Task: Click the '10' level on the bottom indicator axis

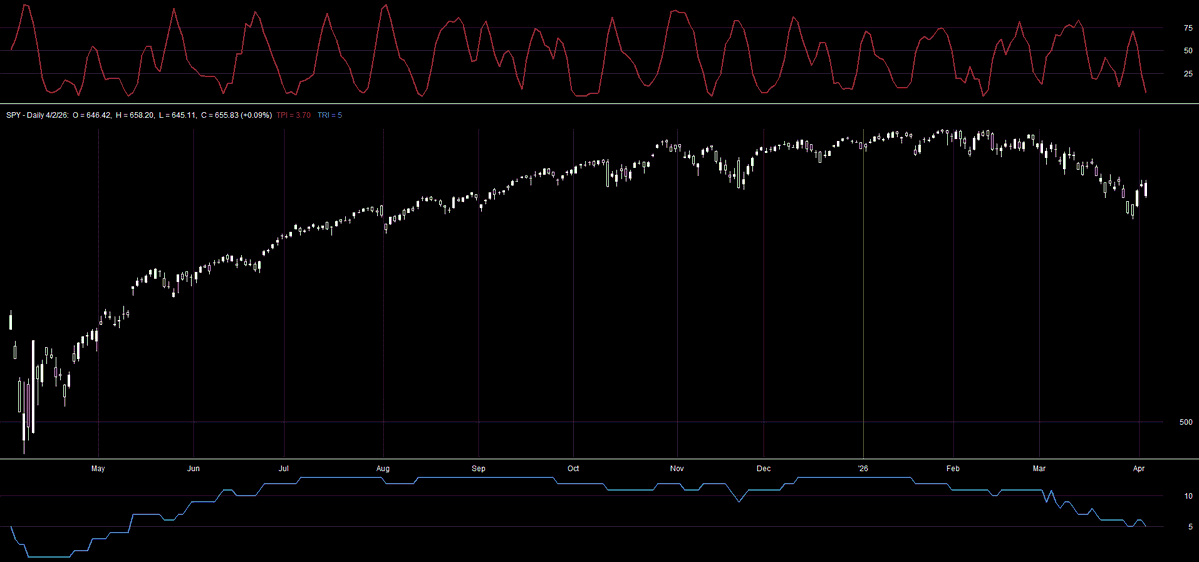Action: 1188,496
